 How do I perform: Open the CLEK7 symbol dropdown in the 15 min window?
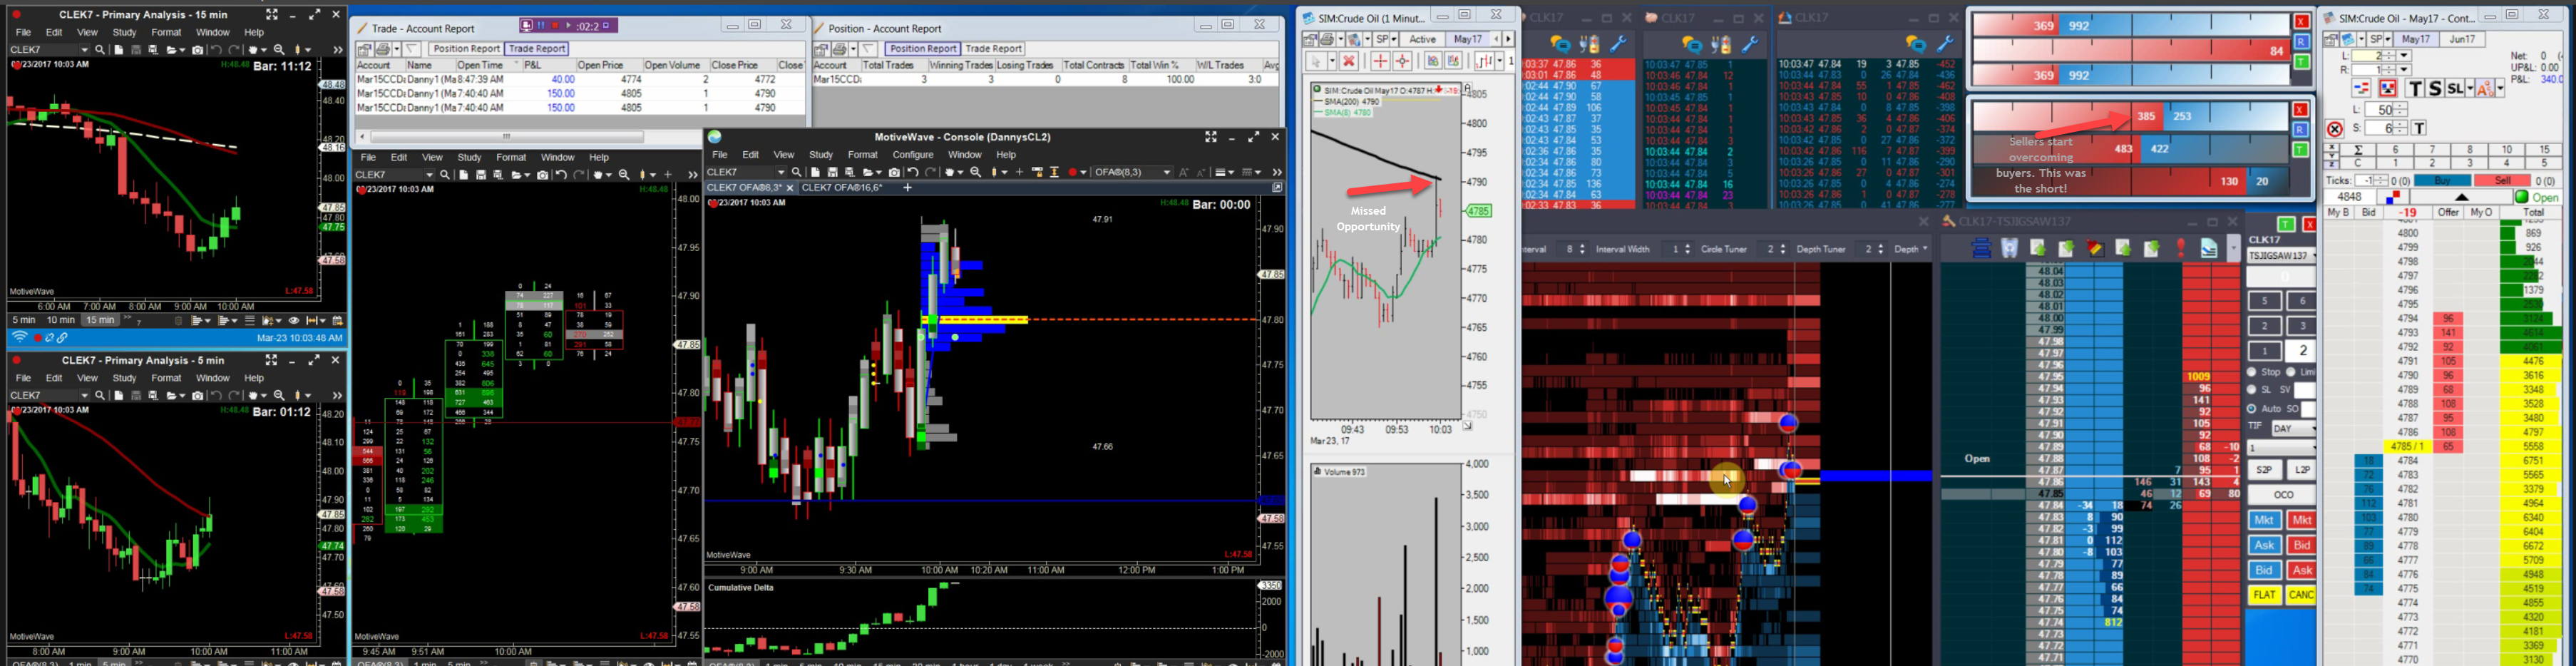(84, 49)
